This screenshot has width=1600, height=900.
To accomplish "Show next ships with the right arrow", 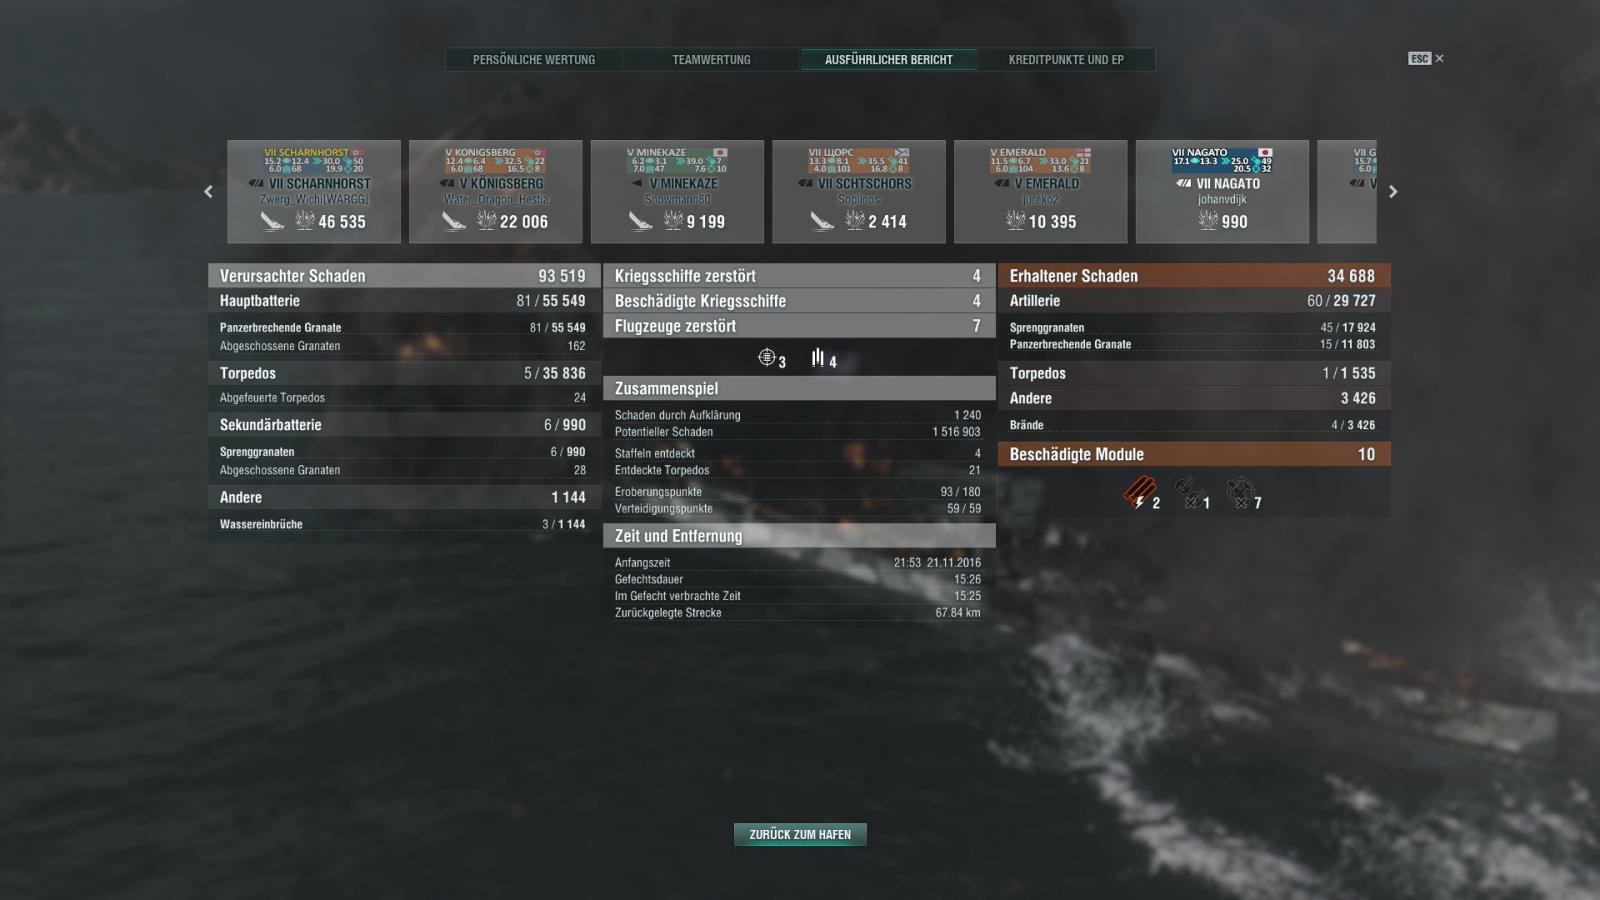I will coord(1393,192).
